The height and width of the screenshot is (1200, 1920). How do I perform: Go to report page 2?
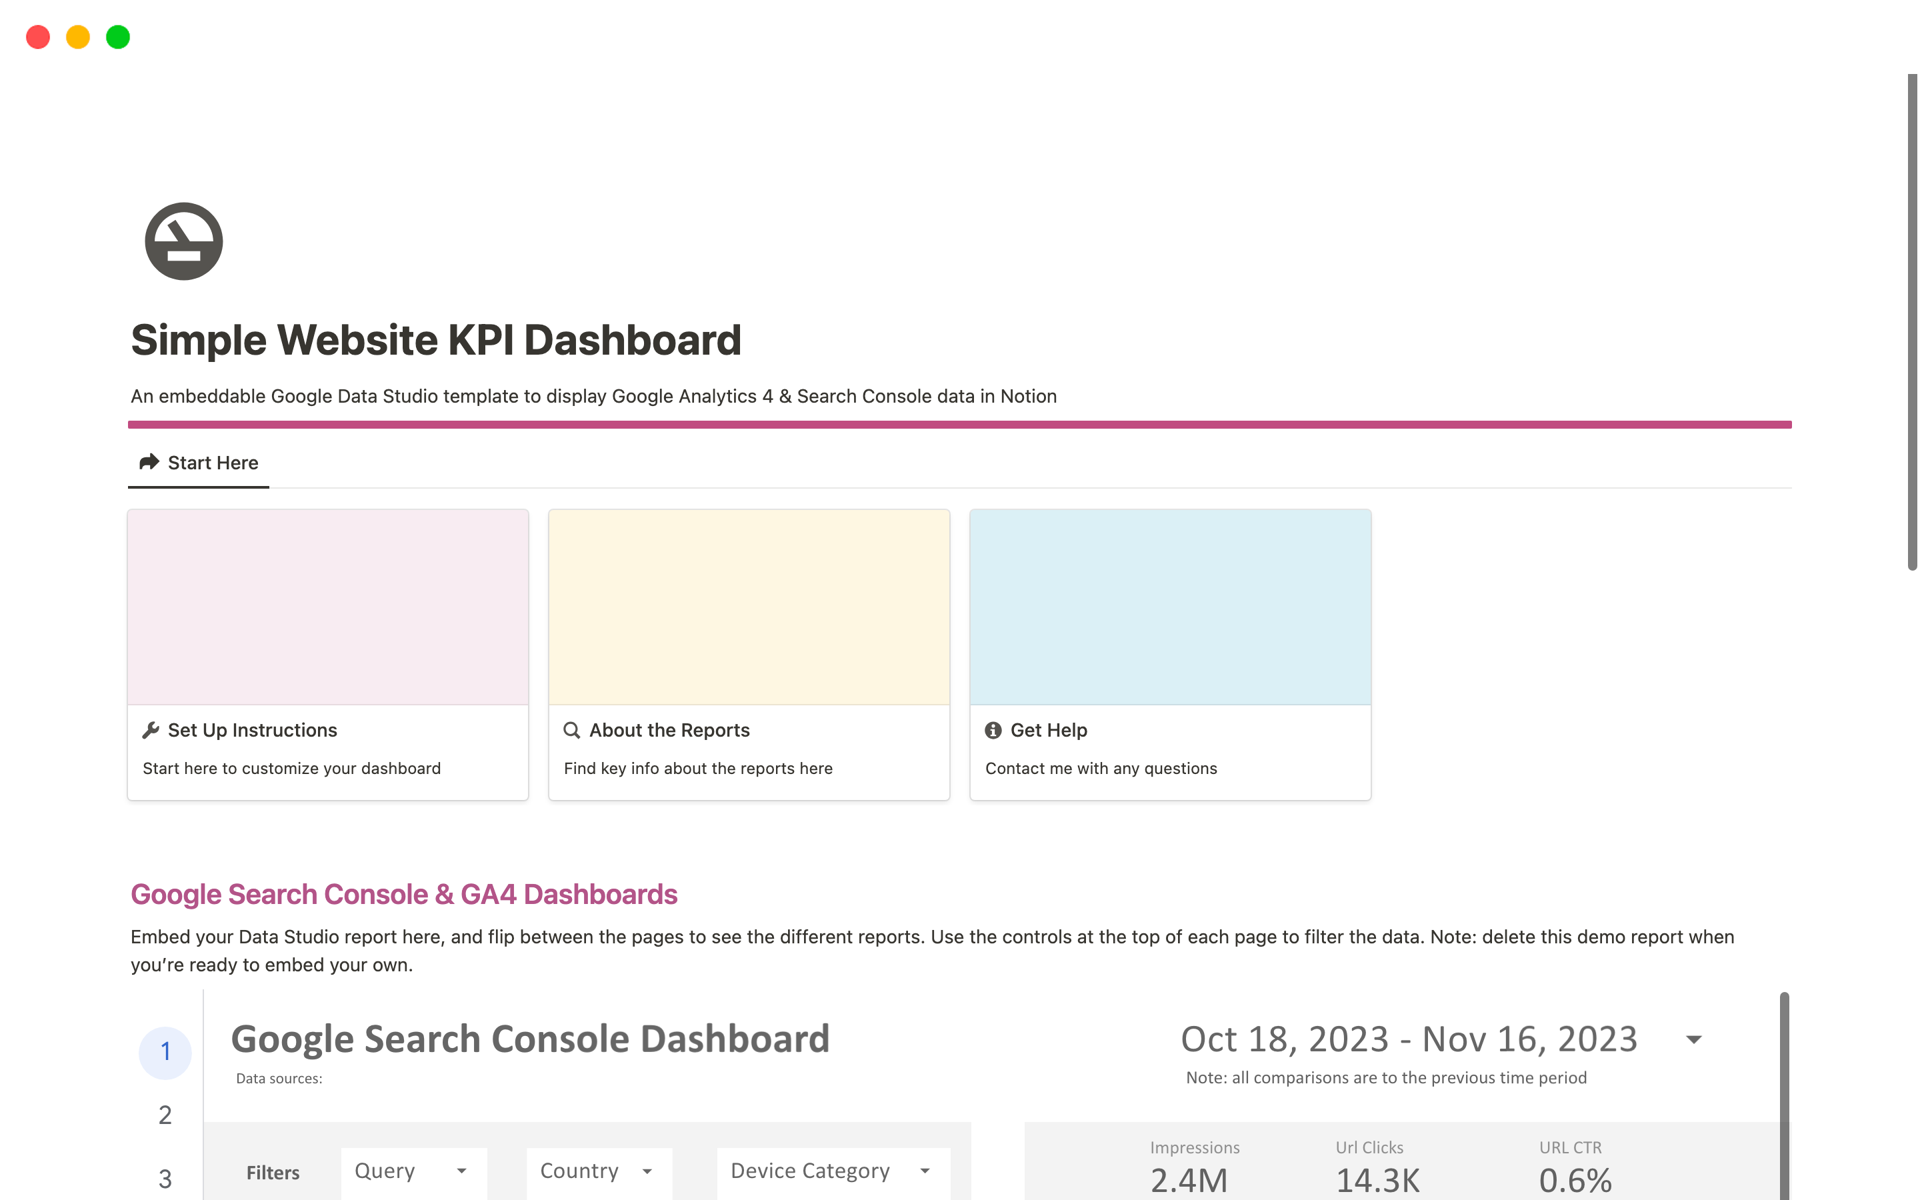click(x=165, y=1115)
